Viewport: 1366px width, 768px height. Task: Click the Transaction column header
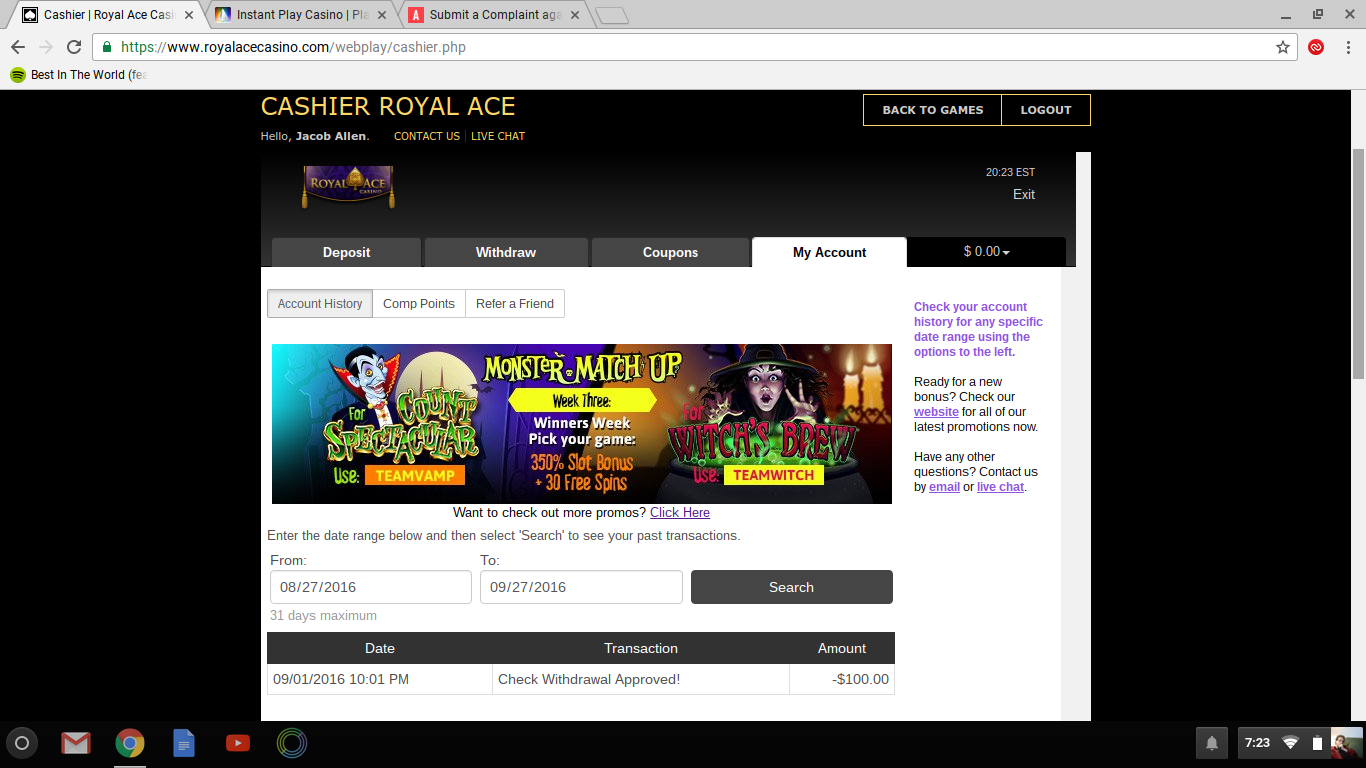tap(641, 648)
